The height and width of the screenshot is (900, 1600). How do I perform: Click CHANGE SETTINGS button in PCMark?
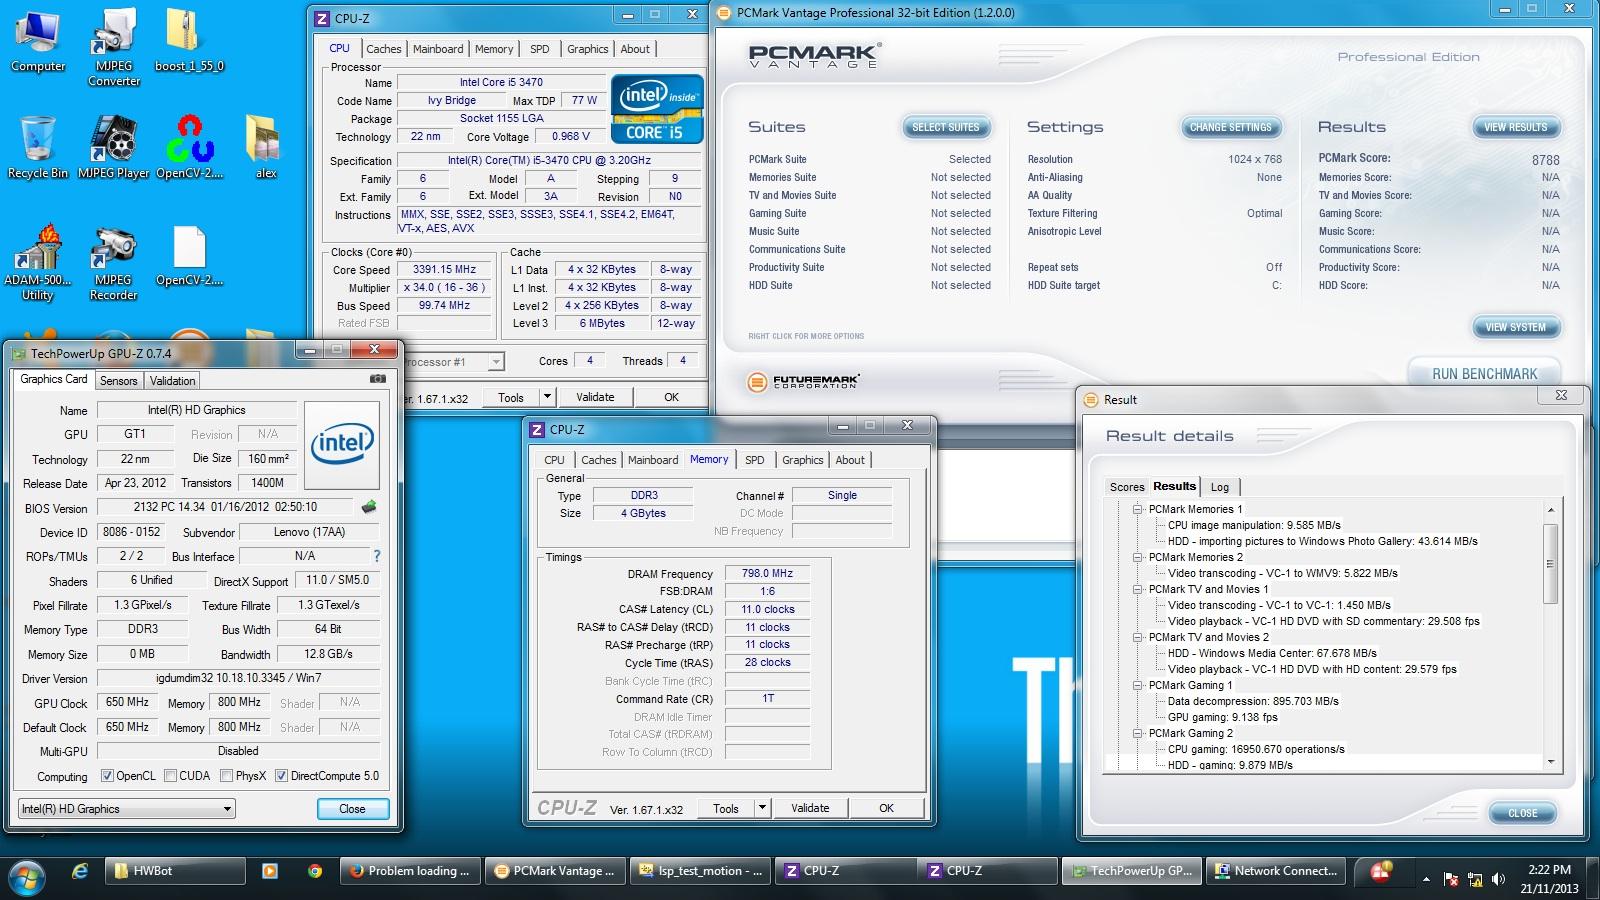[1230, 127]
